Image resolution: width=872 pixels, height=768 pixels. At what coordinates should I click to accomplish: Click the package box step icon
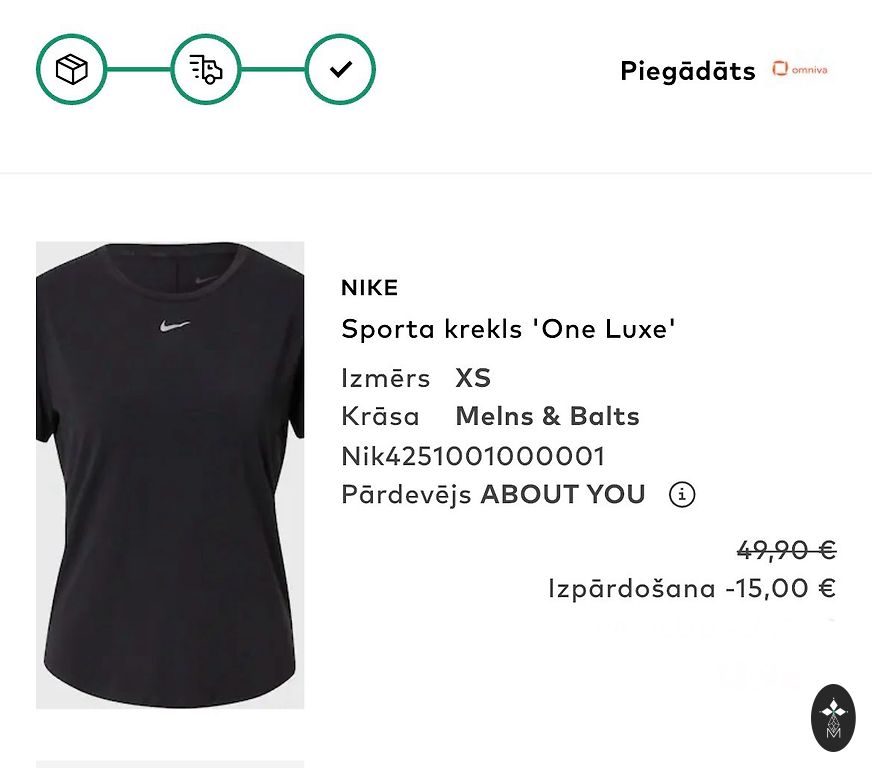71,69
